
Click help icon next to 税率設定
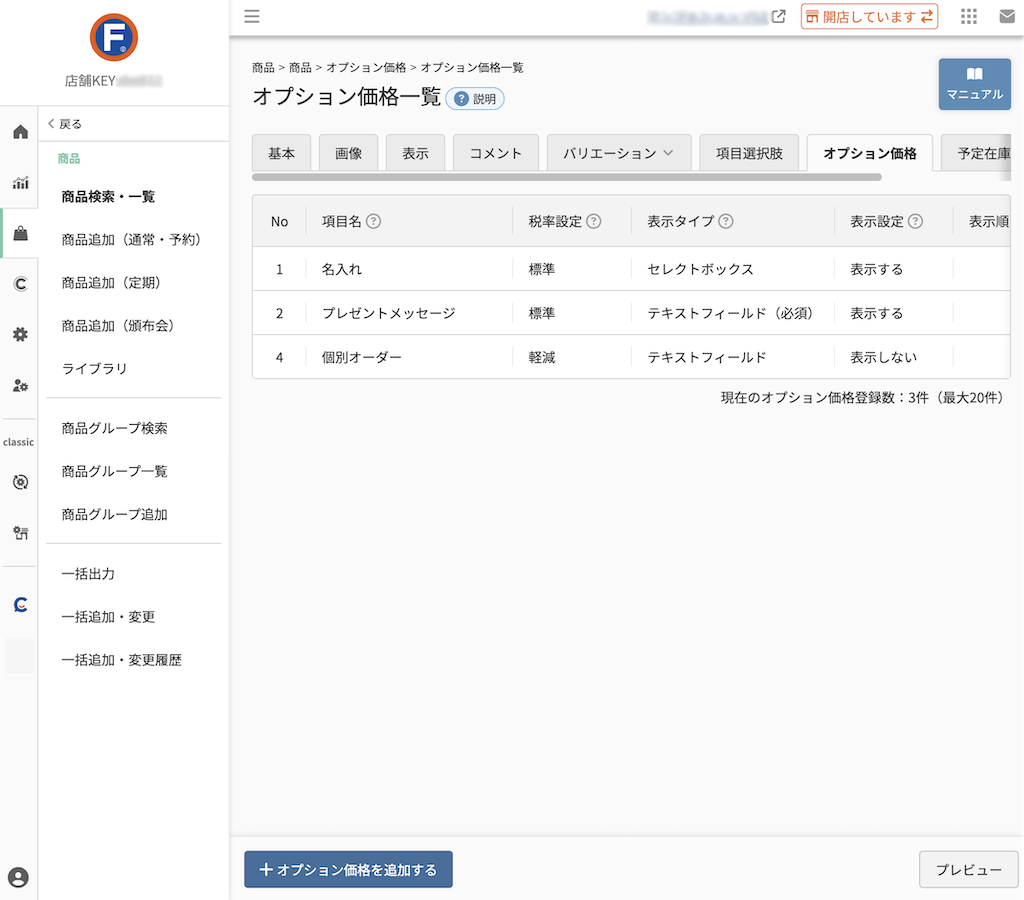point(594,221)
